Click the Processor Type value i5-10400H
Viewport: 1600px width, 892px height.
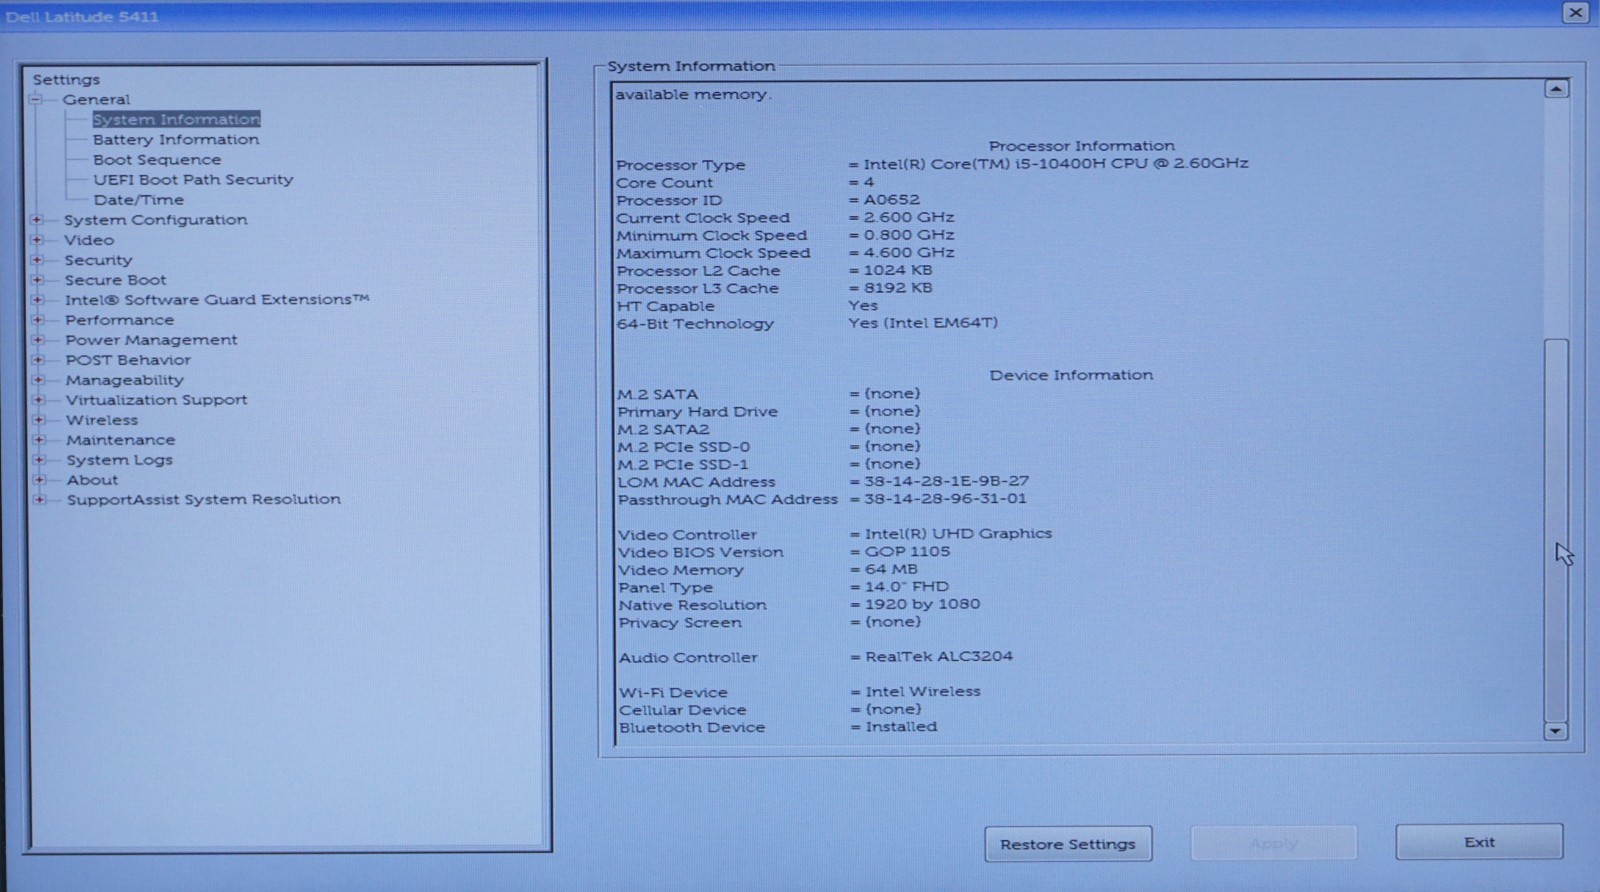pyautogui.click(x=1056, y=163)
